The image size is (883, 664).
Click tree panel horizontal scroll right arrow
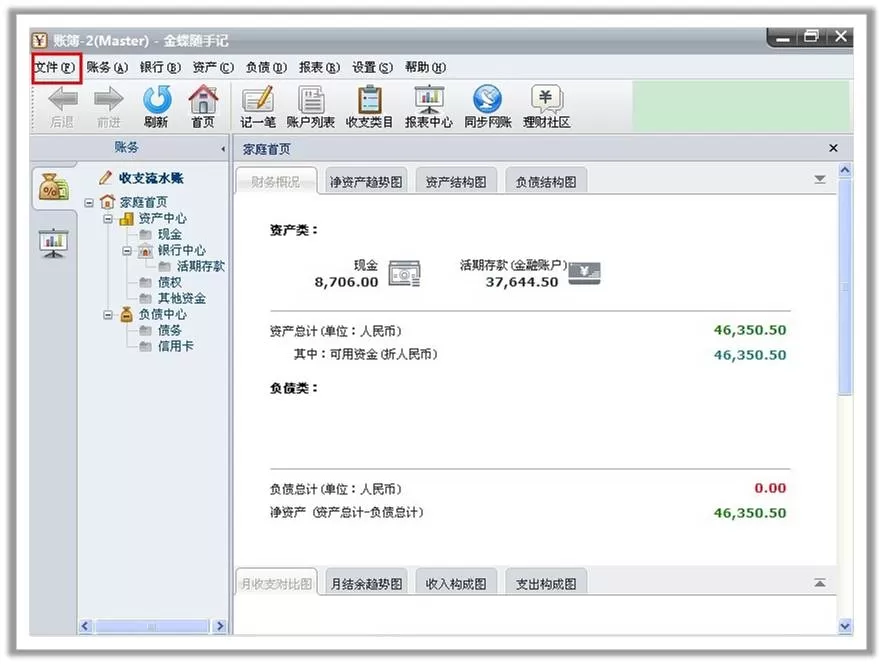point(220,626)
